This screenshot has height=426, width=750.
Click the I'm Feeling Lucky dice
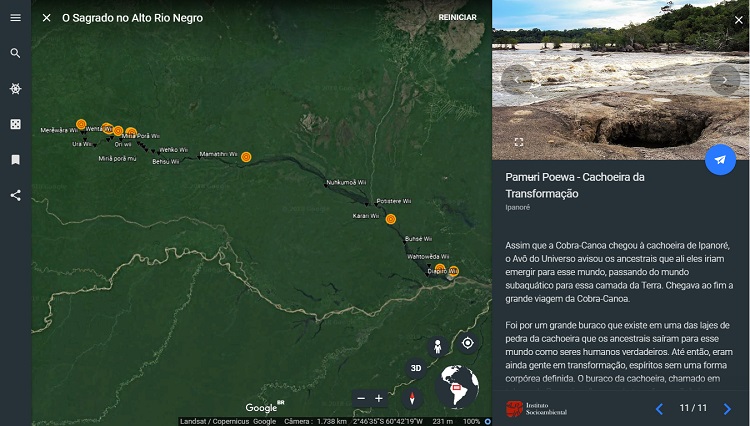[15, 124]
